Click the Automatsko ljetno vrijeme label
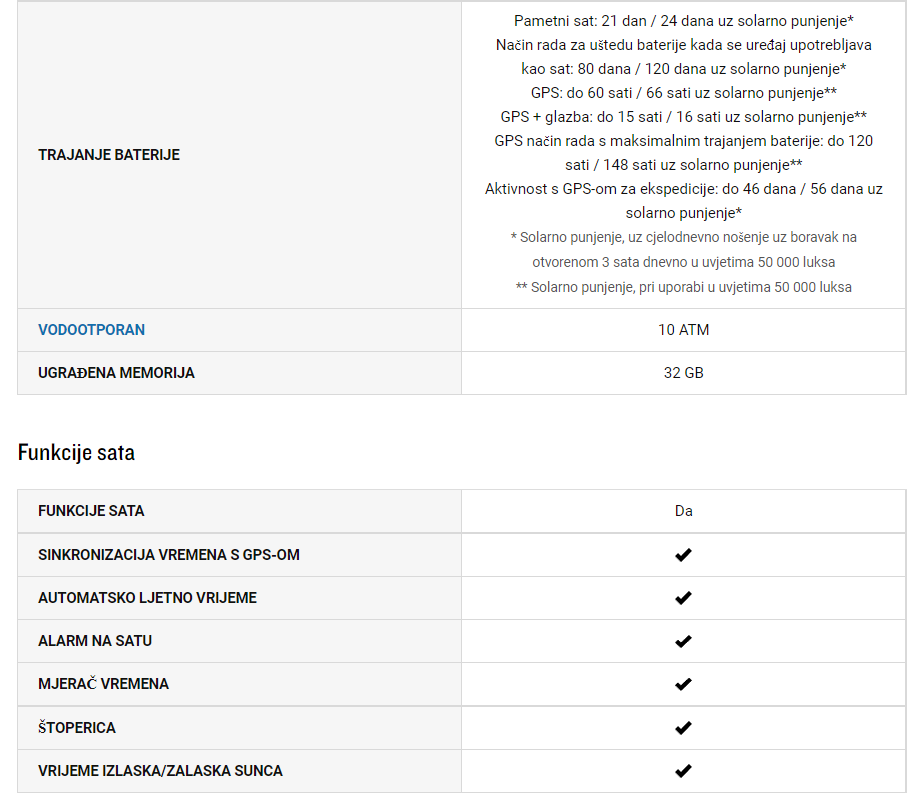The image size is (916, 802). coord(147,598)
